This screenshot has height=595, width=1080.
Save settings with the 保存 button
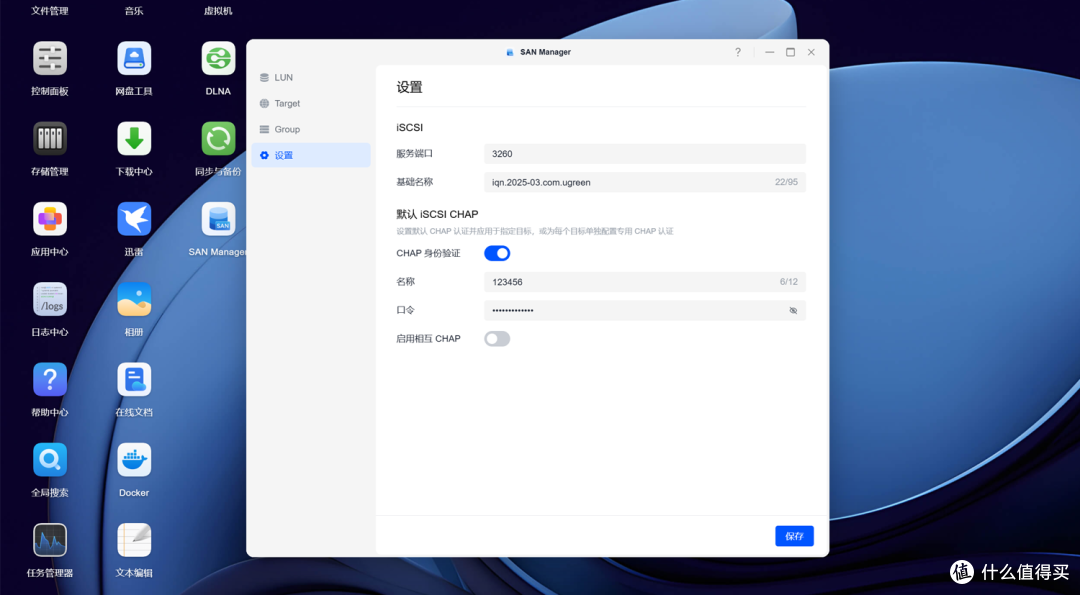(794, 536)
